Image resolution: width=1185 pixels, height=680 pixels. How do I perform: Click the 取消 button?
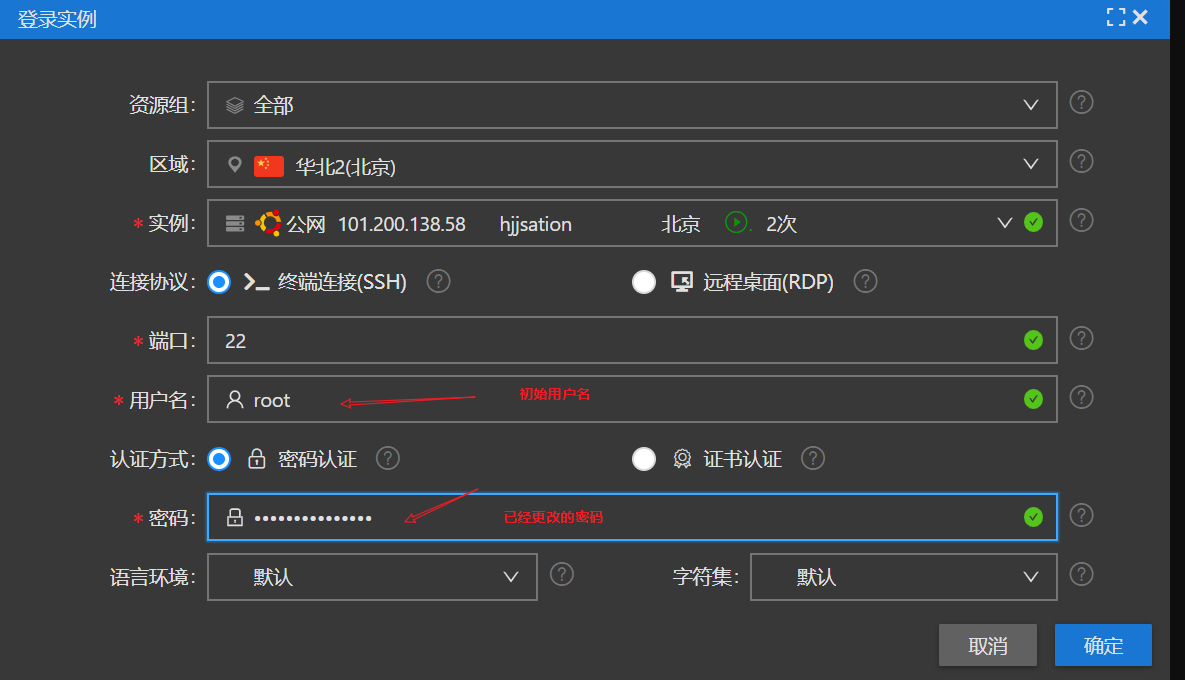tap(988, 645)
